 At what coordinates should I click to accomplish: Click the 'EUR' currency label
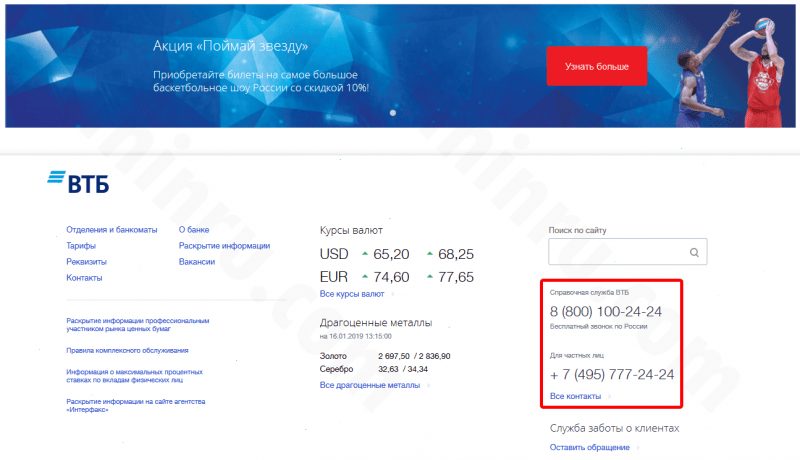334,277
